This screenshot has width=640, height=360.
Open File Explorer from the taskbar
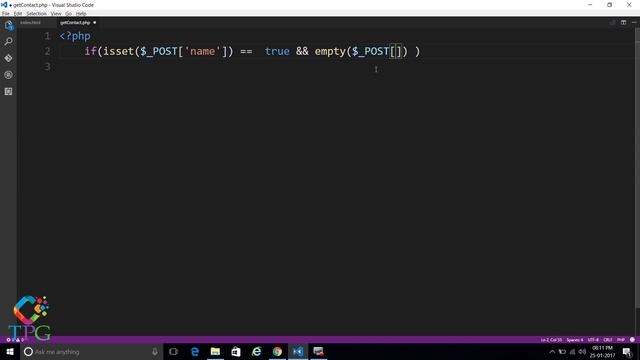[x=216, y=351]
